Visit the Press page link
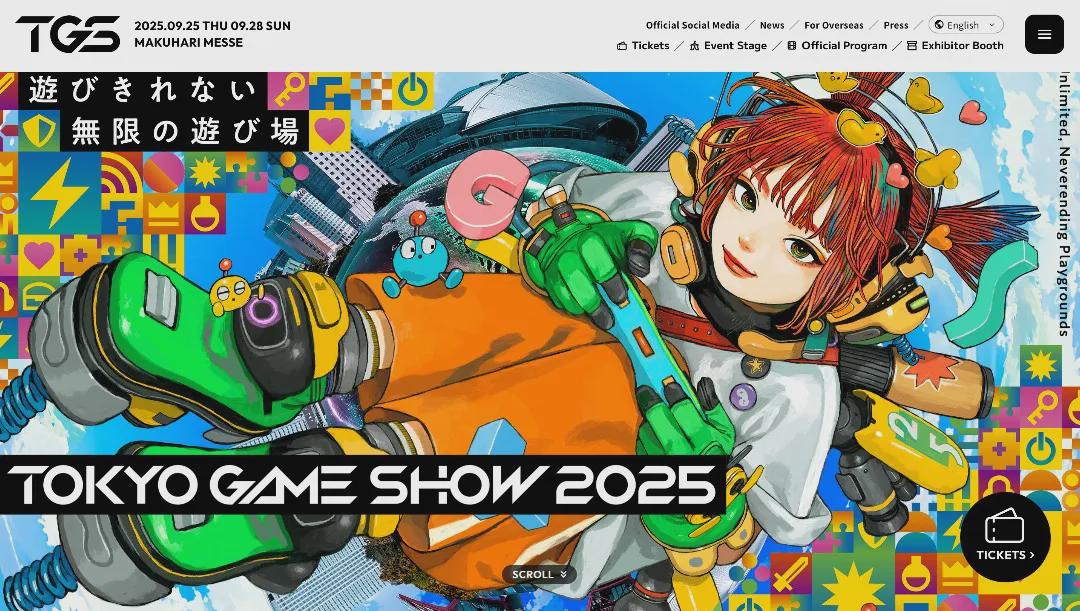 point(896,25)
